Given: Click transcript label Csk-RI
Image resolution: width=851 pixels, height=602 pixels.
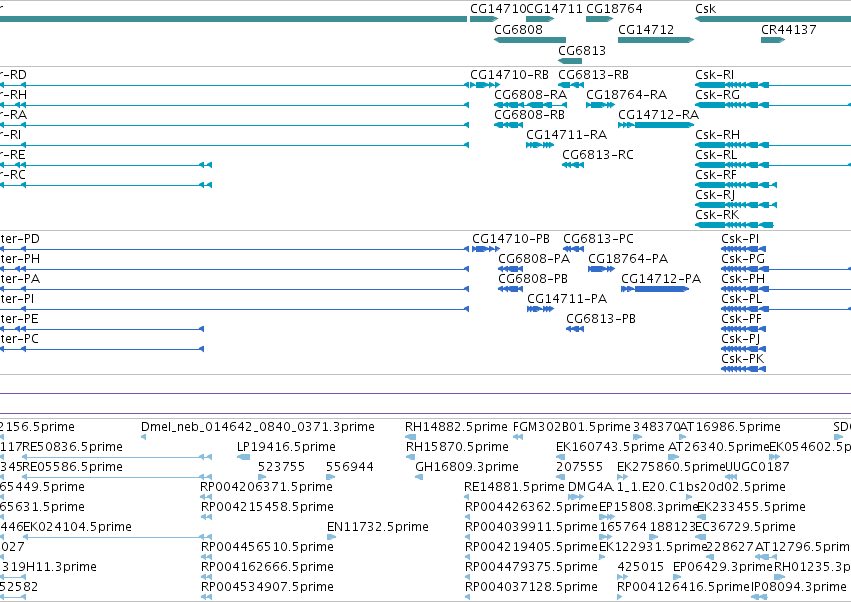Looking at the screenshot, I should pyautogui.click(x=714, y=75).
